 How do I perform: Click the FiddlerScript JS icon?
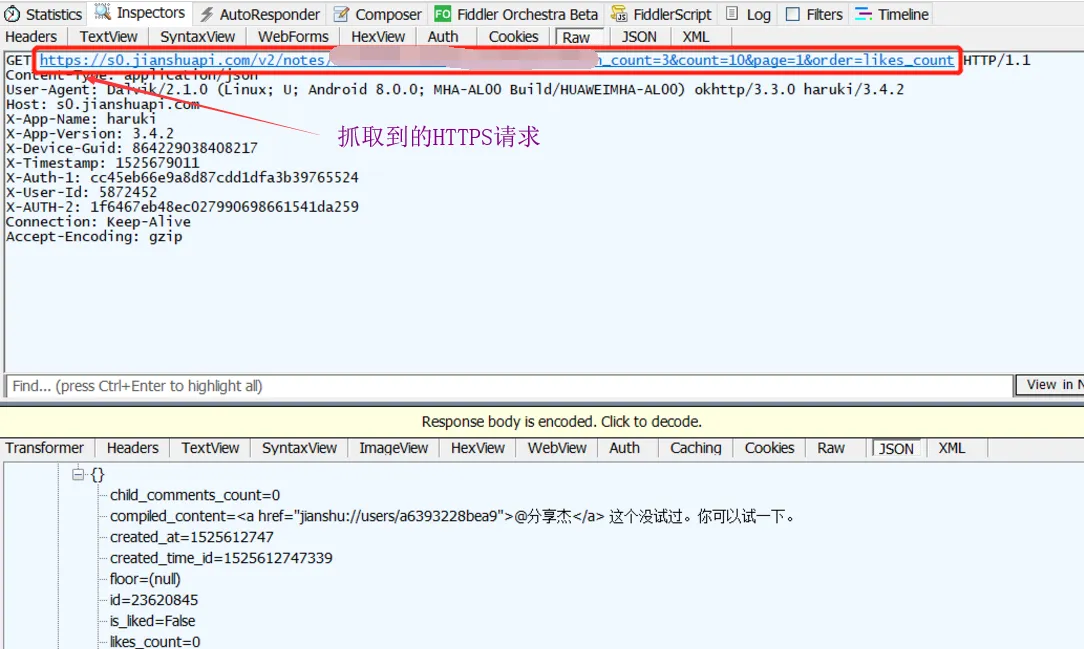(x=619, y=14)
